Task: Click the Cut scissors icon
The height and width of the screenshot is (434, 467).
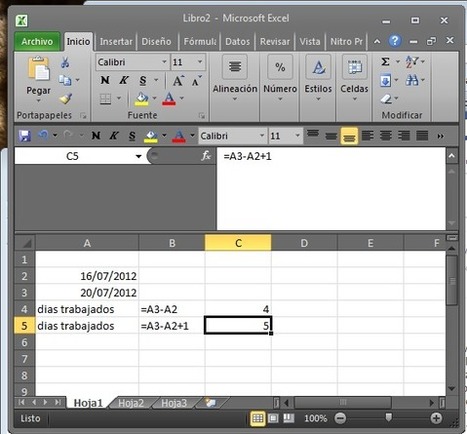Action: click(65, 62)
